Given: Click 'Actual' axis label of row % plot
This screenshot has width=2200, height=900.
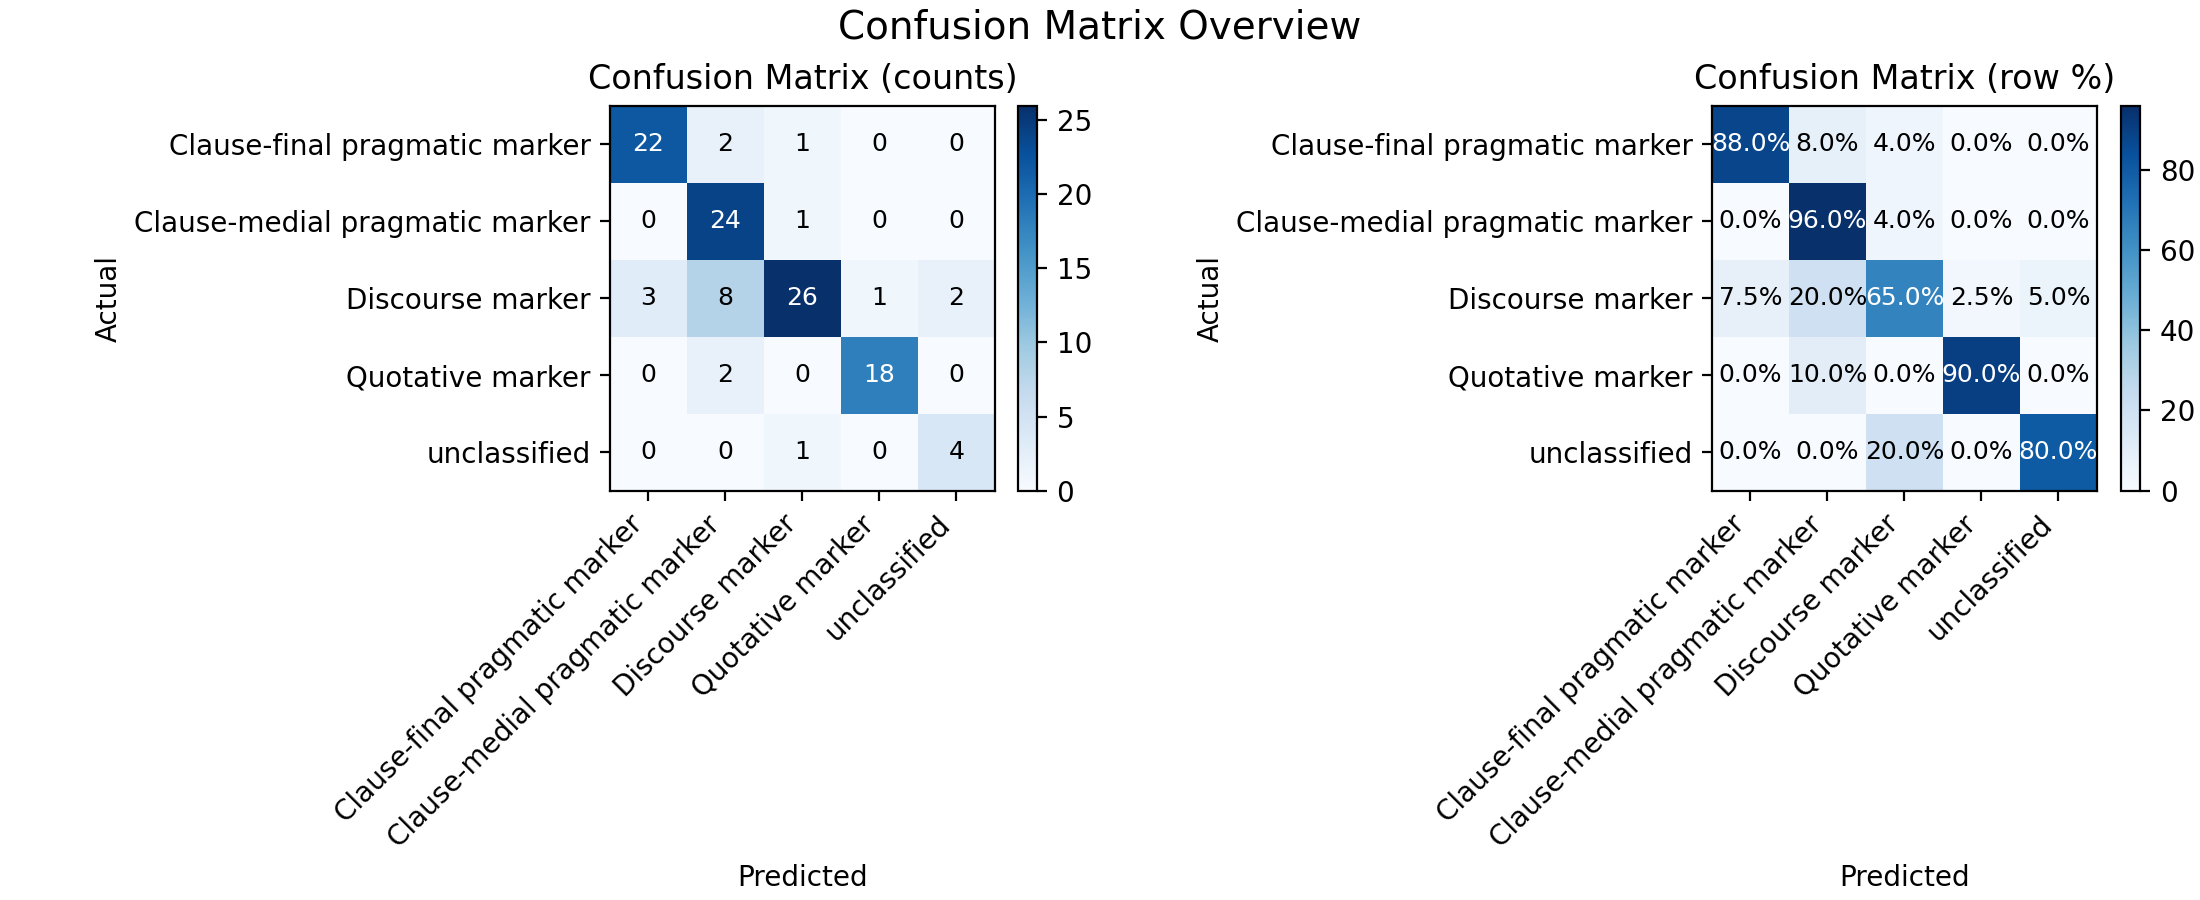Looking at the screenshot, I should point(1209,300).
